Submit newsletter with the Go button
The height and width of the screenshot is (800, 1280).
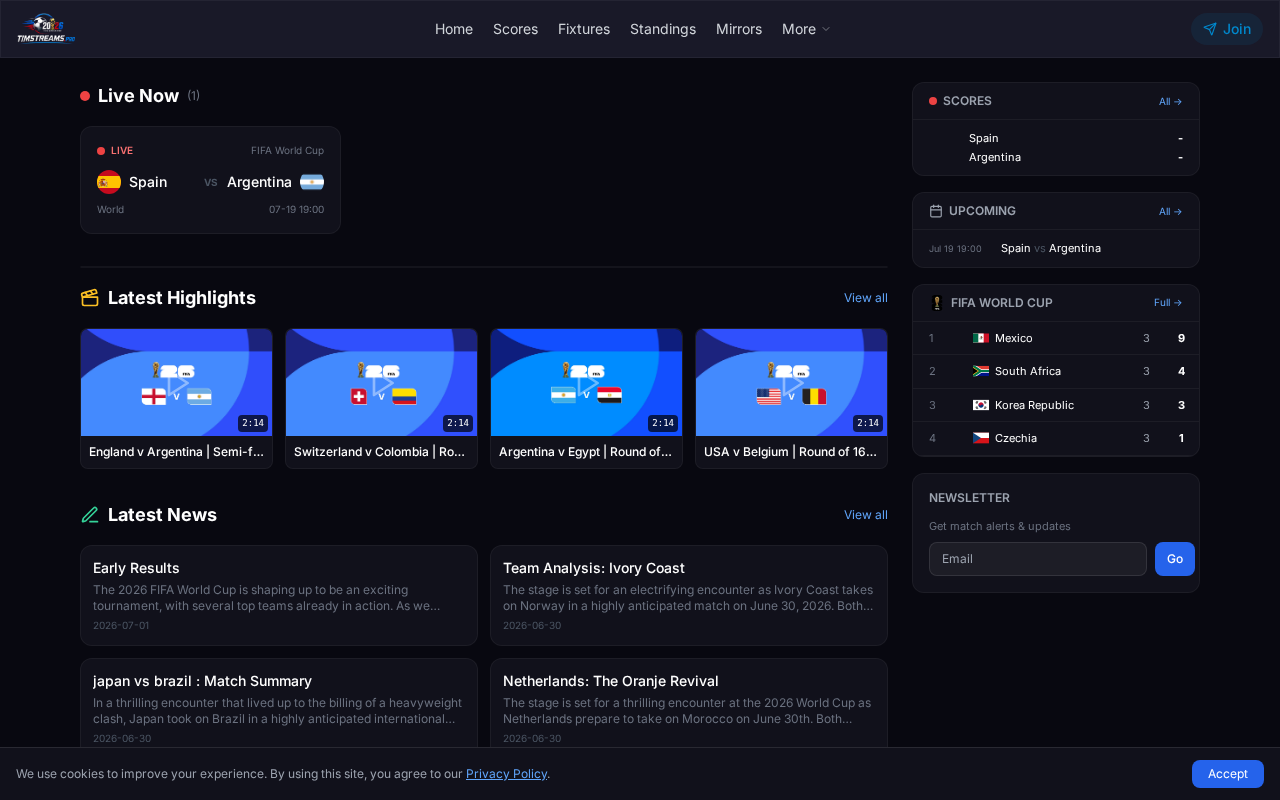(x=1175, y=559)
